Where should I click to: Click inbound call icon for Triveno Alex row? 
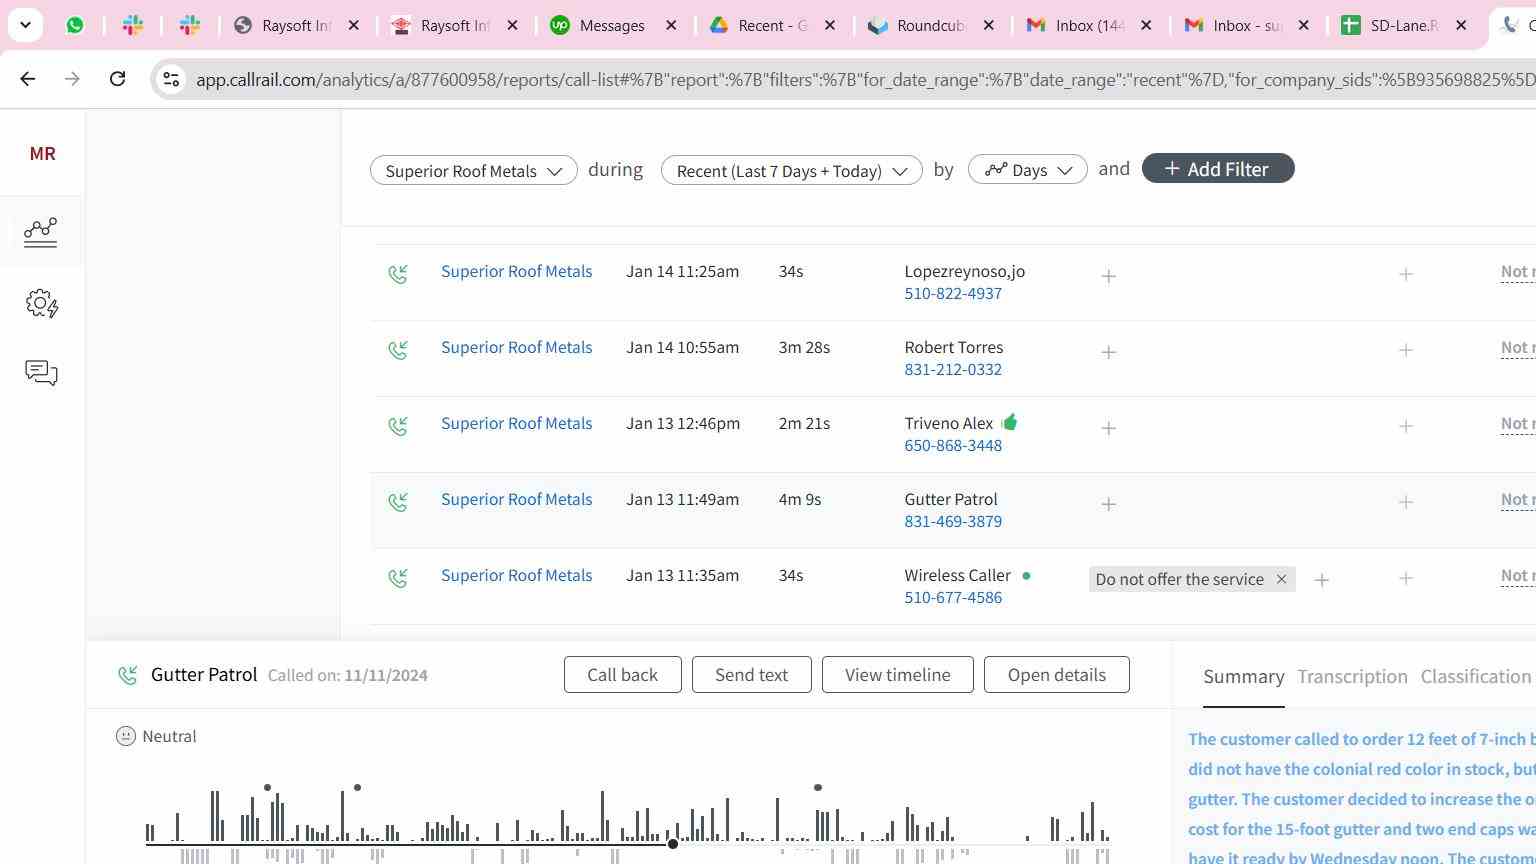(x=398, y=426)
